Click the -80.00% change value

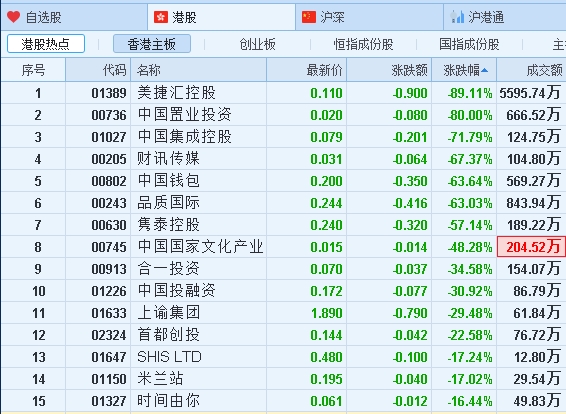(x=470, y=116)
